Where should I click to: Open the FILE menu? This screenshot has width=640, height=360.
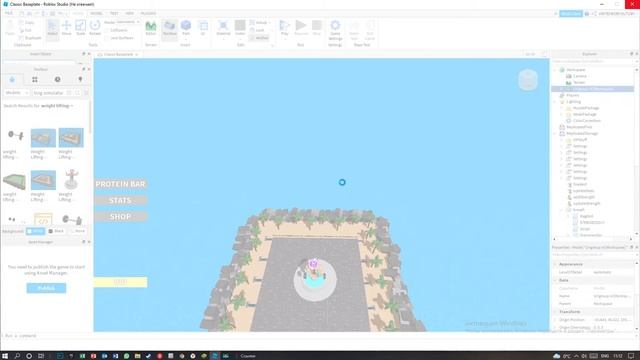point(9,13)
